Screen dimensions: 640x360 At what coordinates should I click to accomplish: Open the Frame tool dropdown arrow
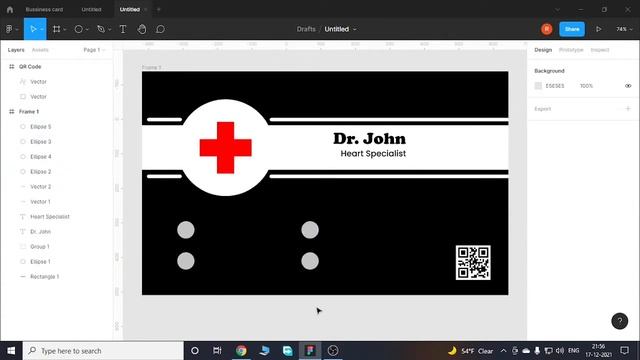tap(65, 29)
